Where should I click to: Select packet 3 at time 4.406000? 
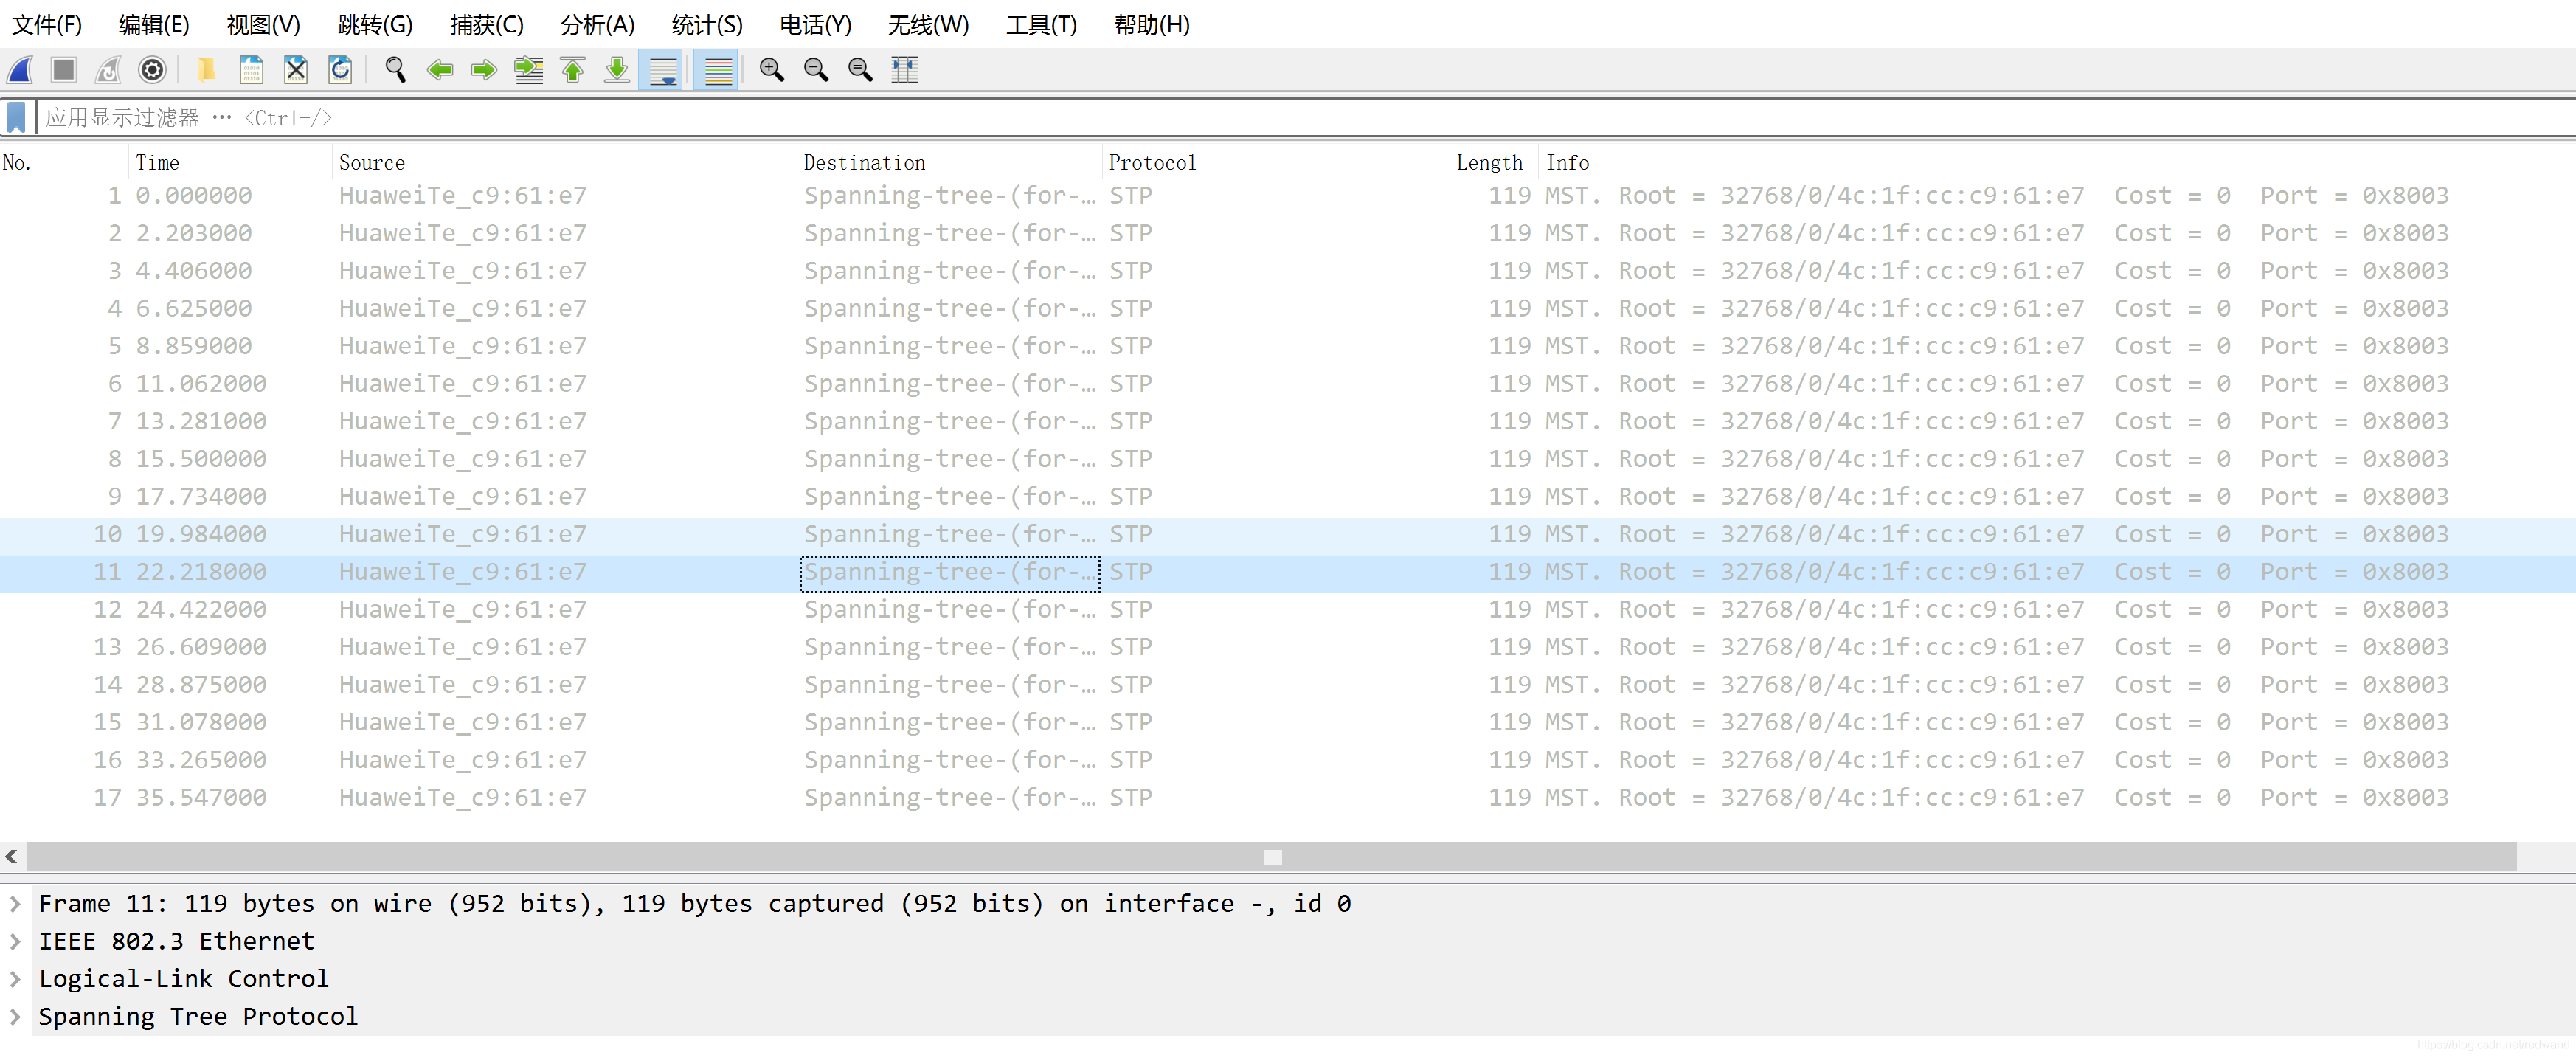1288,271
